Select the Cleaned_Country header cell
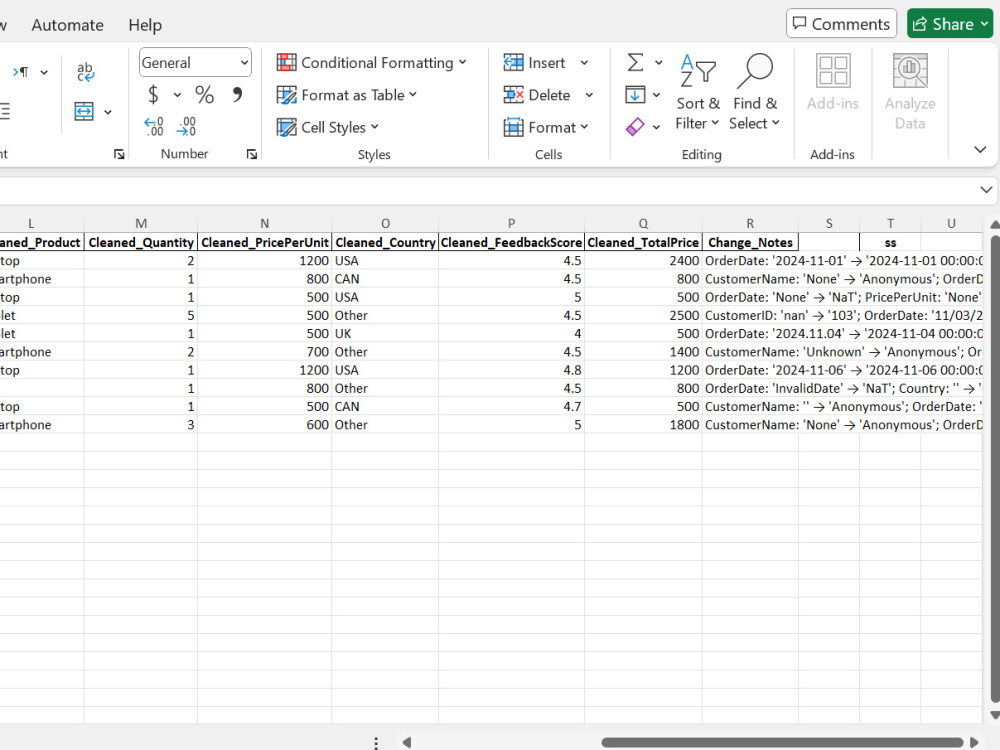 click(x=385, y=242)
